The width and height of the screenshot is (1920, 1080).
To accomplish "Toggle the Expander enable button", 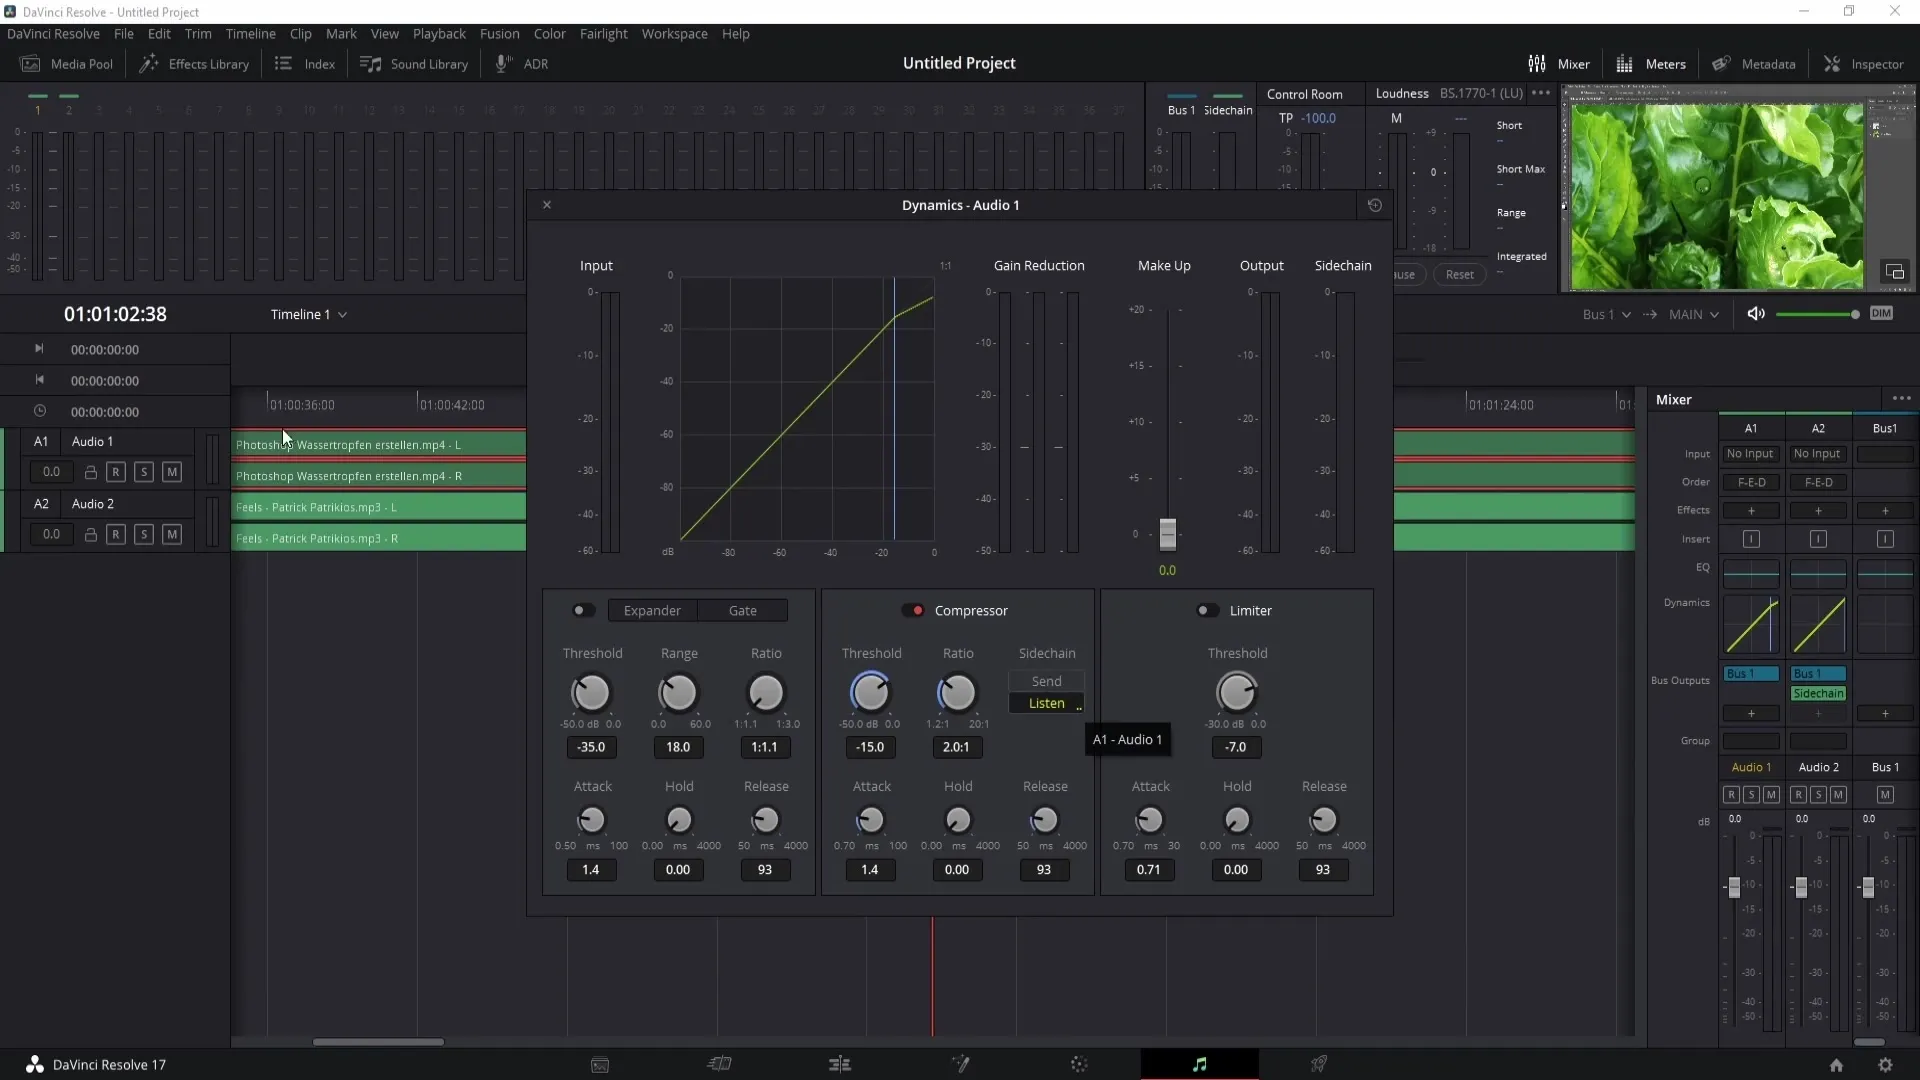I will (x=578, y=609).
